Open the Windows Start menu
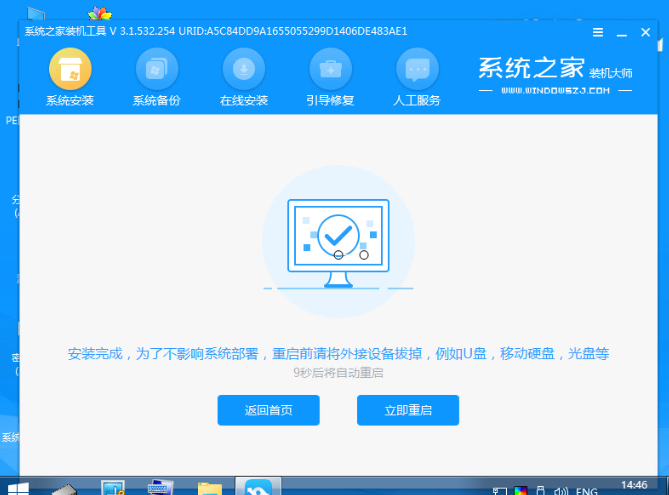669x495 pixels. (17, 488)
